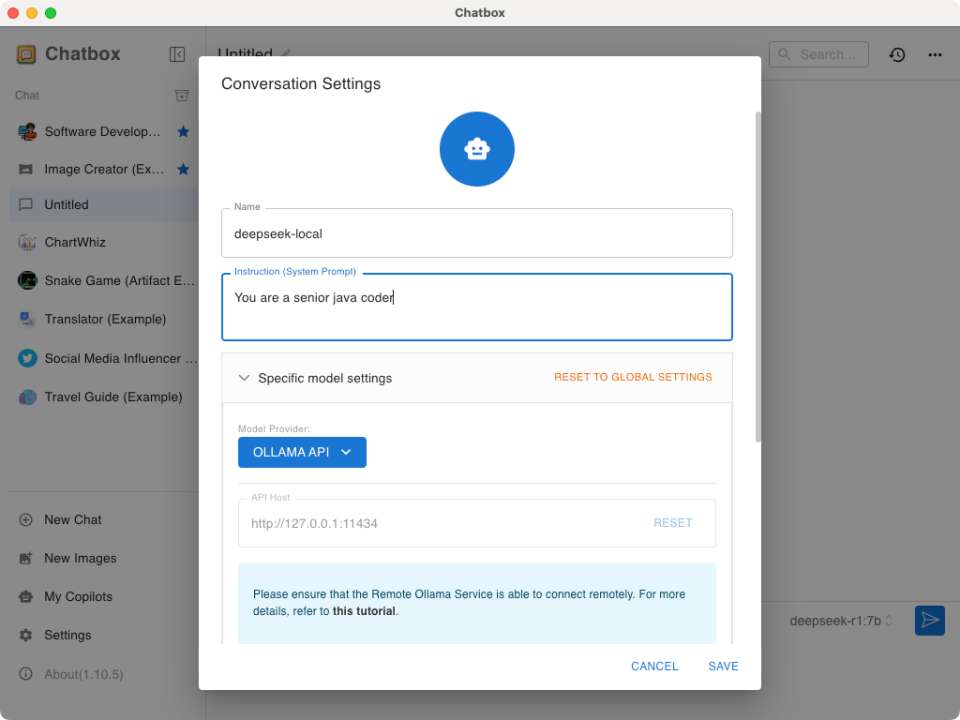Image resolution: width=960 pixels, height=720 pixels.
Task: Open chat history clock icon
Action: [x=897, y=54]
